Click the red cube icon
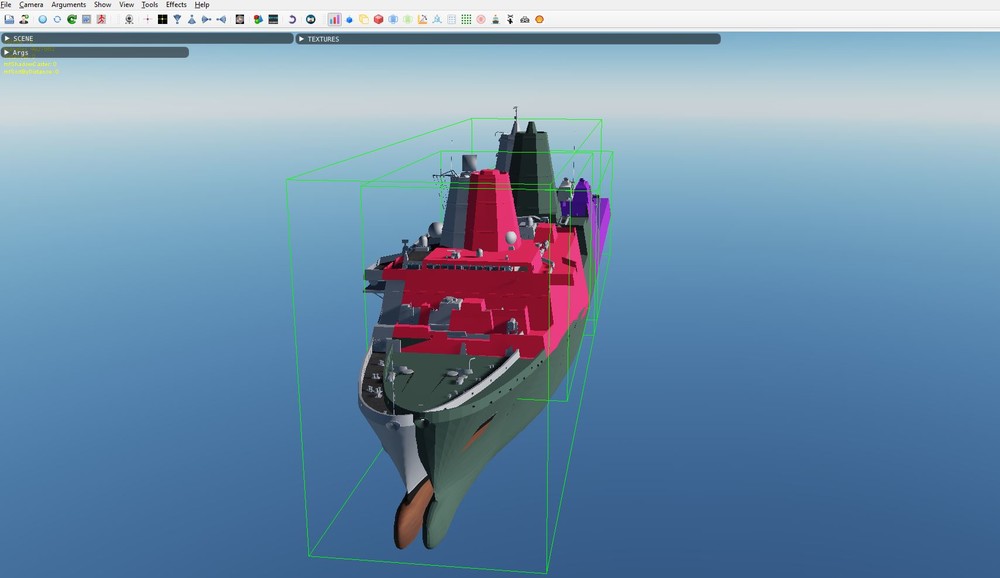The width and height of the screenshot is (1000, 578). click(x=378, y=19)
